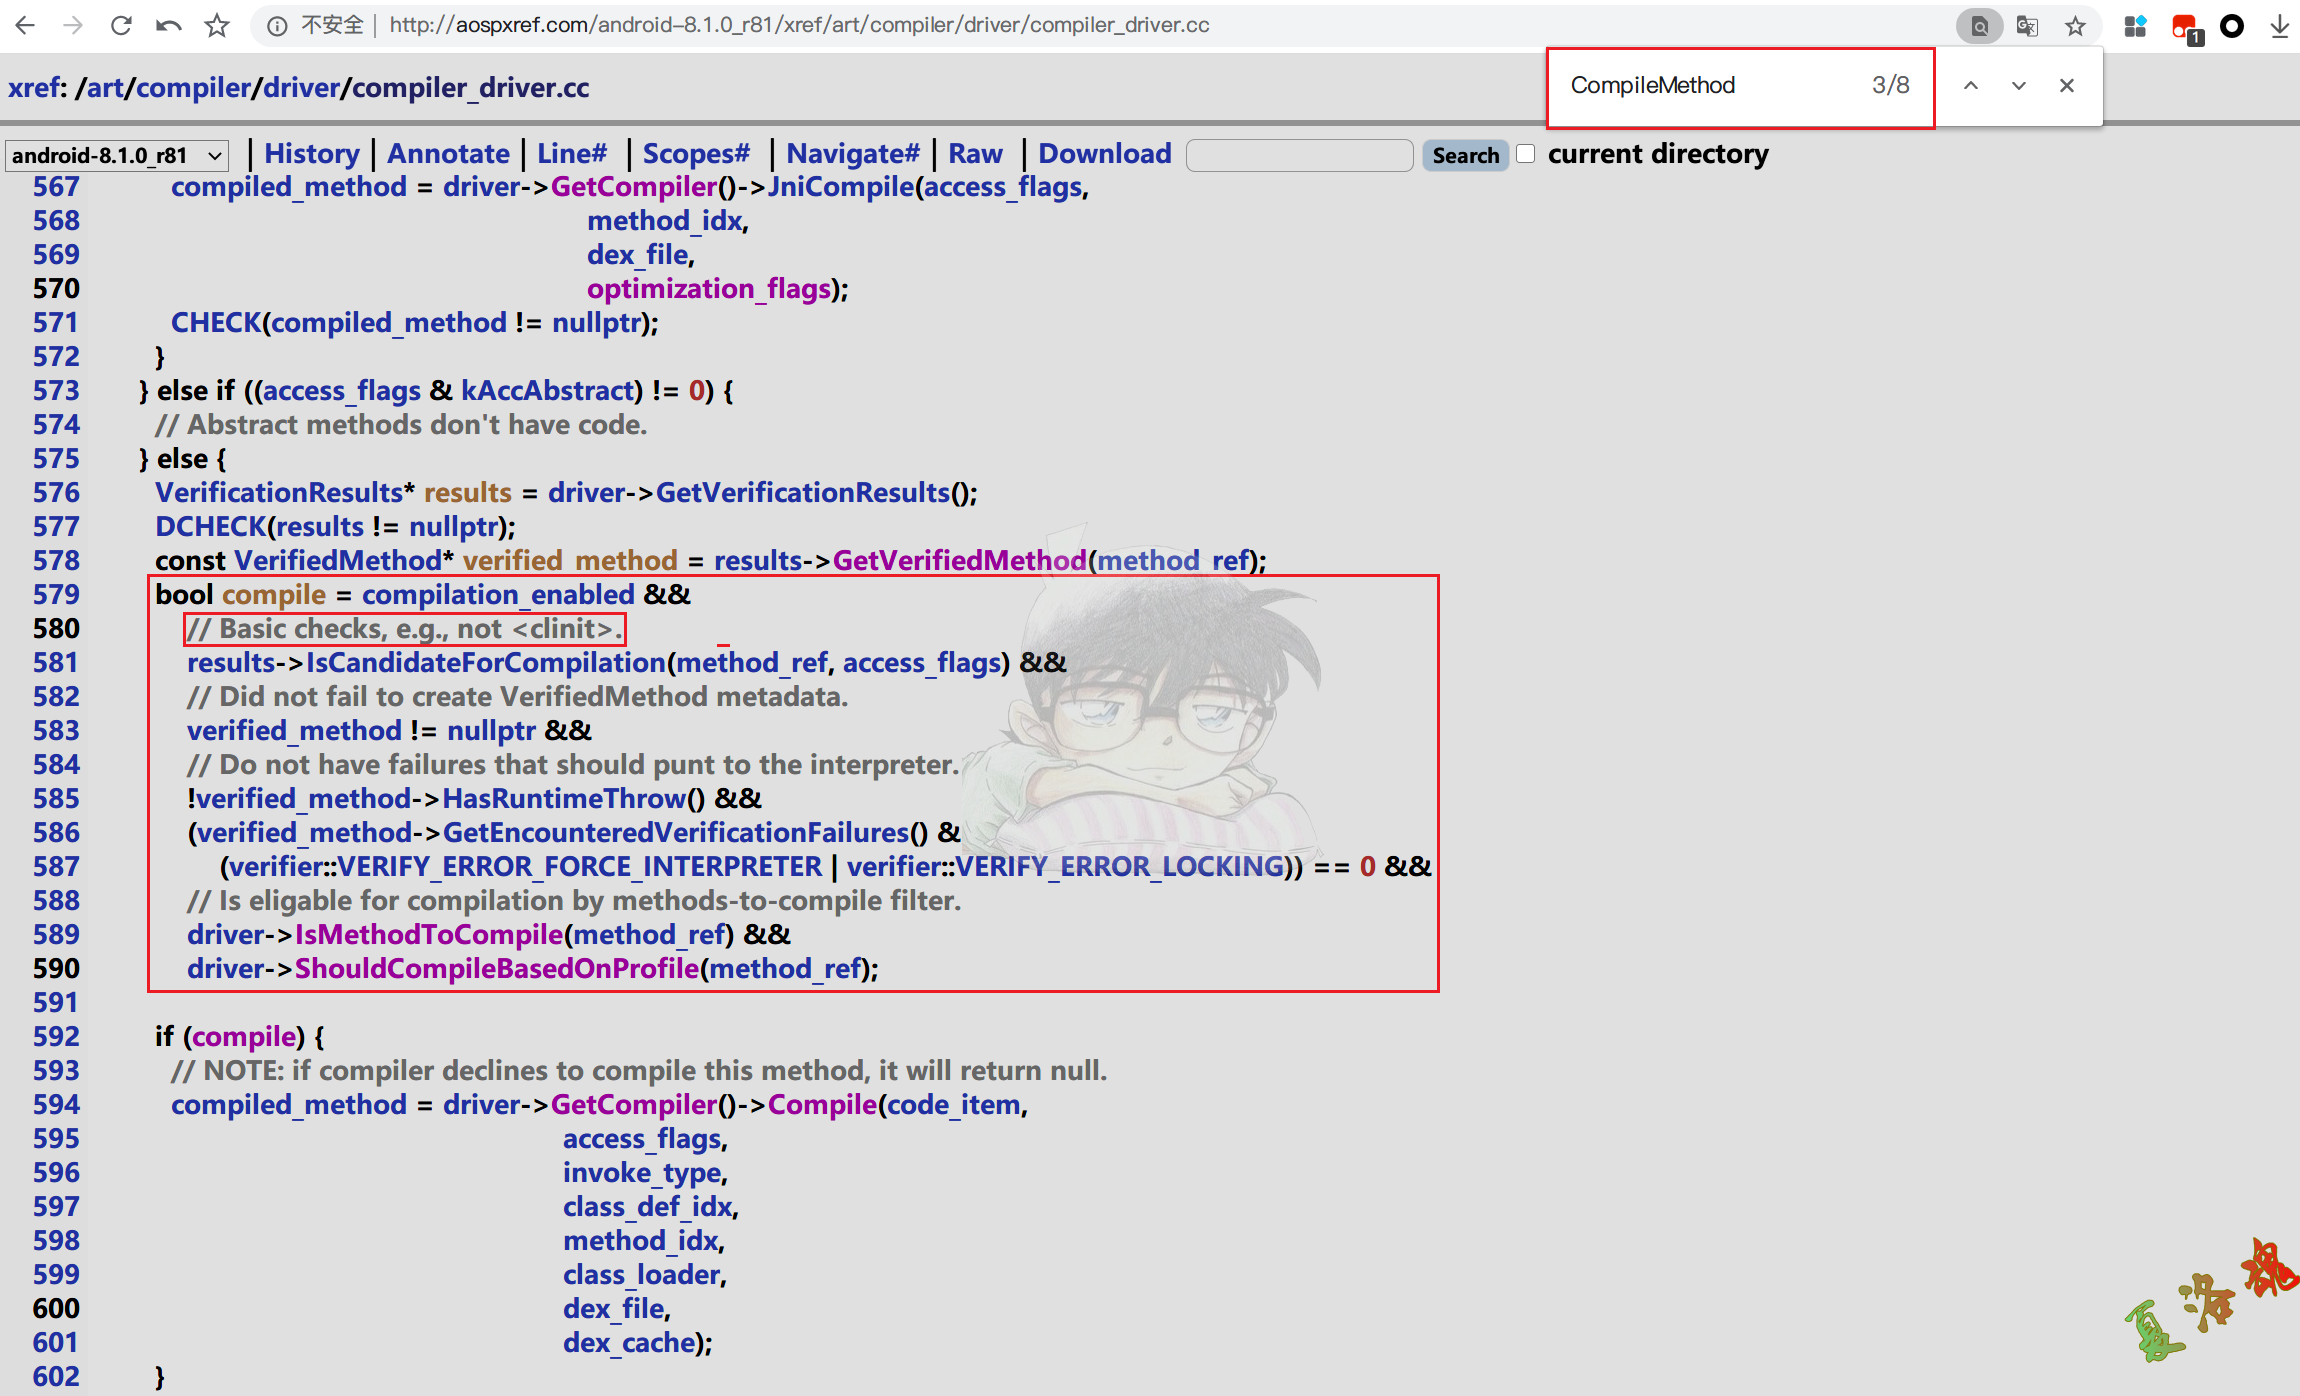Go to previous find match arrow
Image resolution: width=2300 pixels, height=1396 pixels.
(x=1970, y=86)
